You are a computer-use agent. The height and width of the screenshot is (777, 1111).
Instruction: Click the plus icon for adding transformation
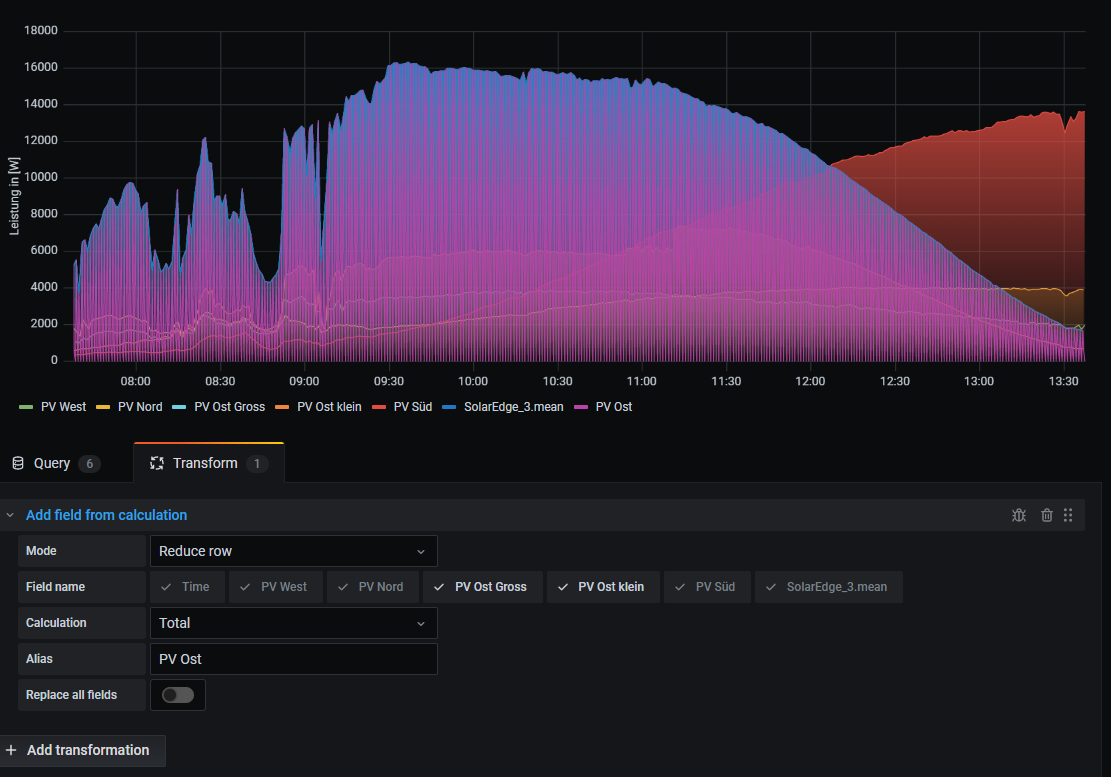[x=11, y=750]
